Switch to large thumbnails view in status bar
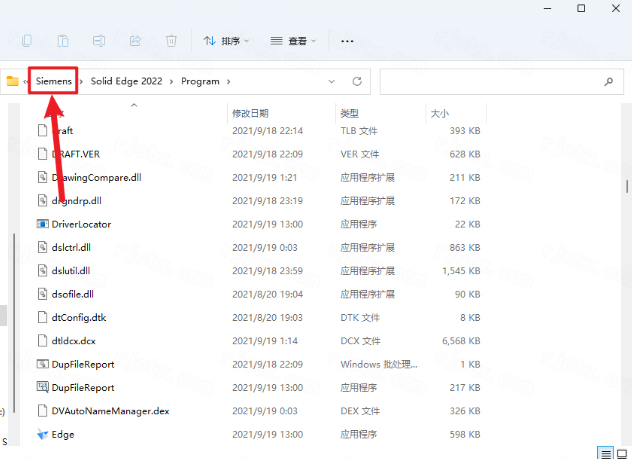 (x=621, y=451)
